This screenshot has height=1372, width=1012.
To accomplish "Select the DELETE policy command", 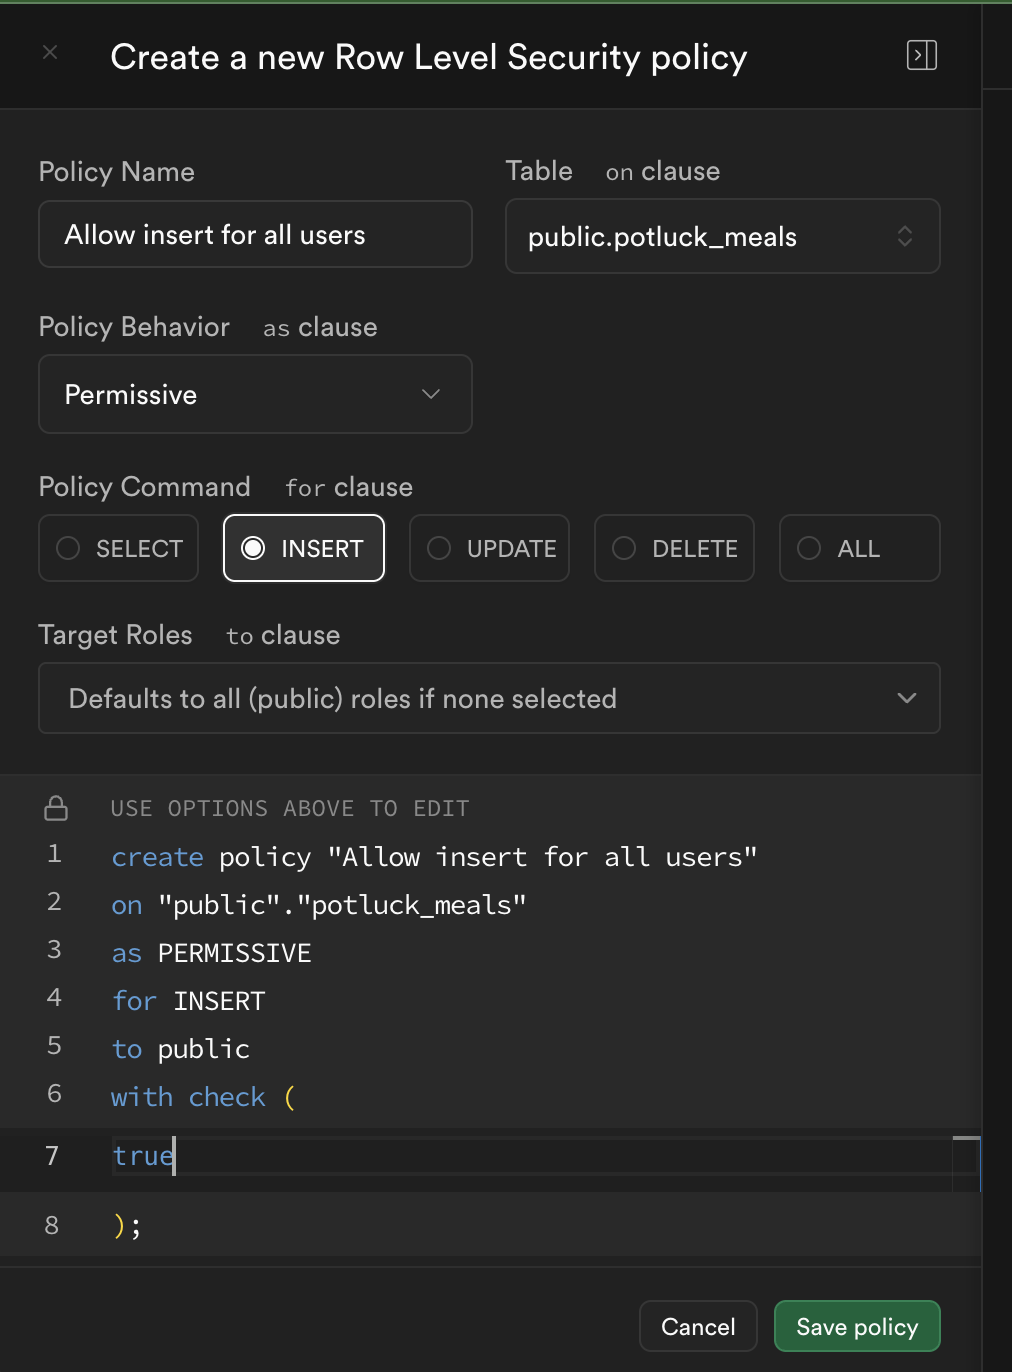I will pyautogui.click(x=674, y=548).
